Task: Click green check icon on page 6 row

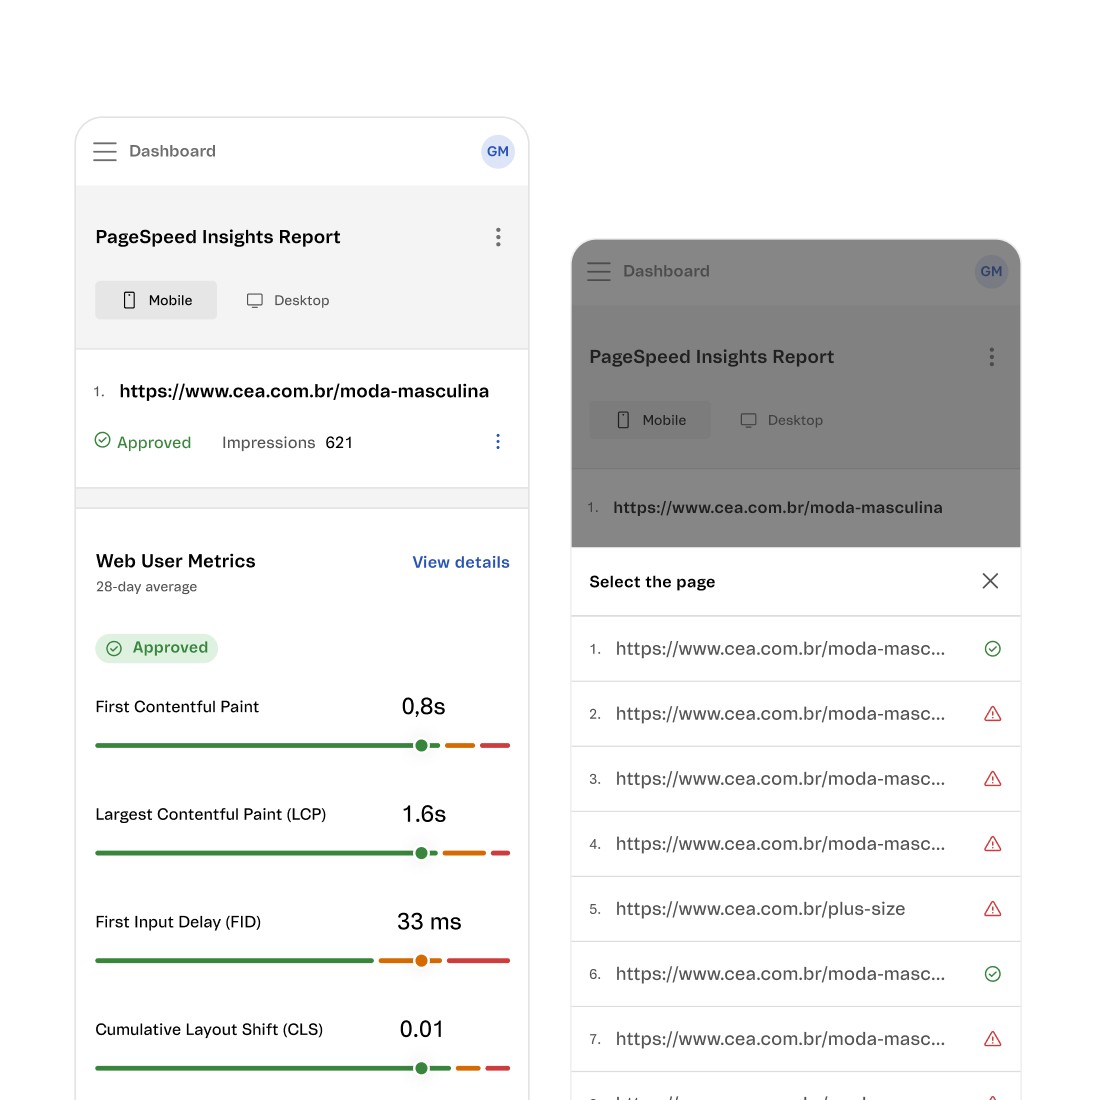Action: point(992,974)
